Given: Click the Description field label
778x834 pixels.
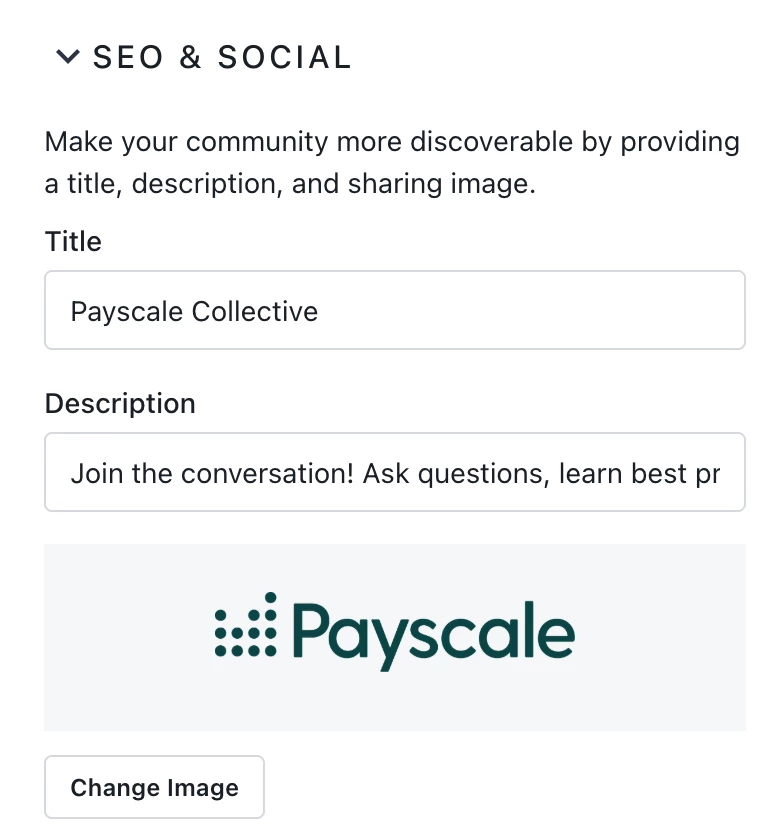Looking at the screenshot, I should point(120,403).
